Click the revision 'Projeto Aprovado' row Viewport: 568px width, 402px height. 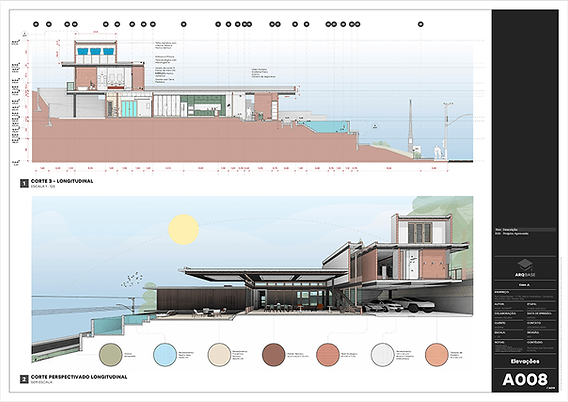[x=525, y=234]
